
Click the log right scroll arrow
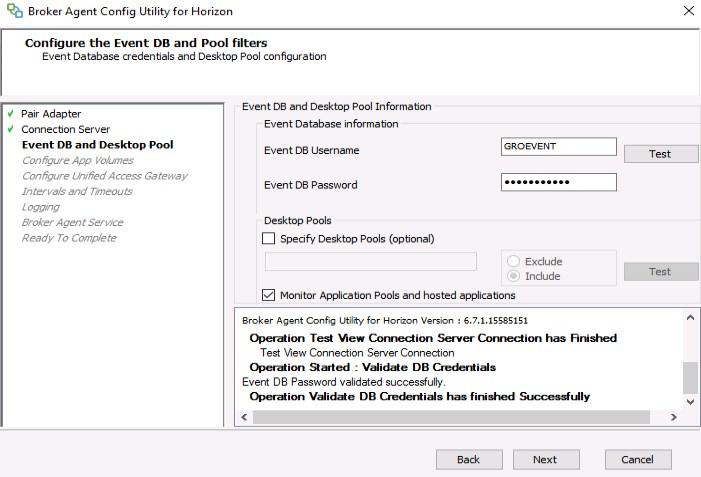673,417
